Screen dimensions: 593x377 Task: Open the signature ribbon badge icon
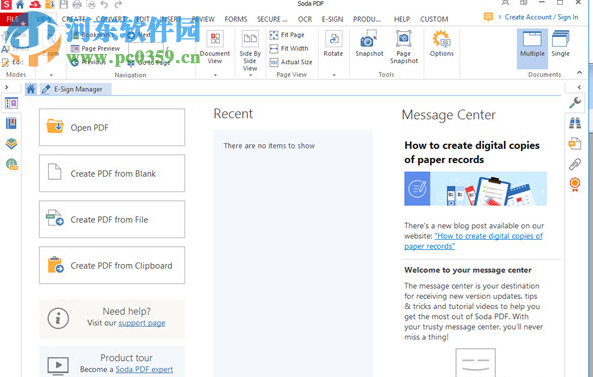click(x=575, y=185)
